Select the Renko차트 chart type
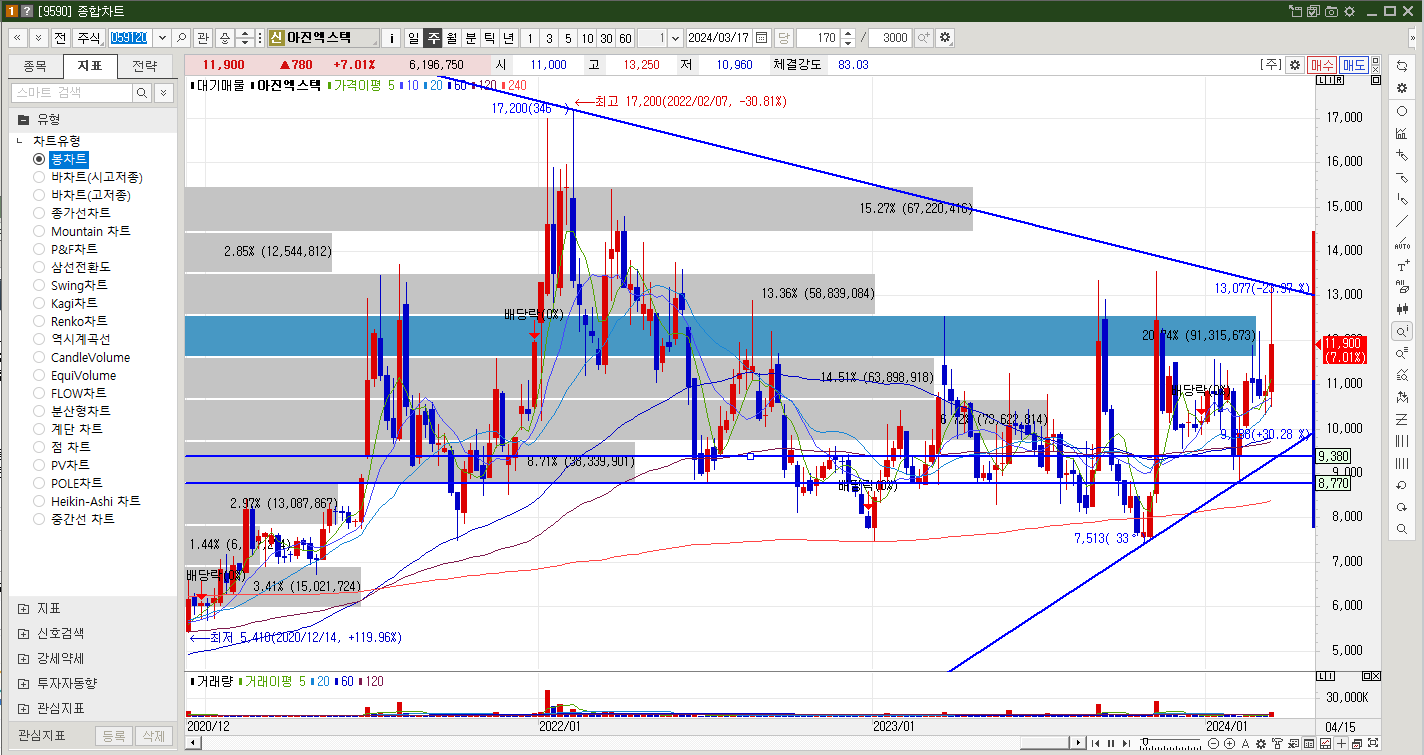Image resolution: width=1424 pixels, height=755 pixels. click(79, 321)
